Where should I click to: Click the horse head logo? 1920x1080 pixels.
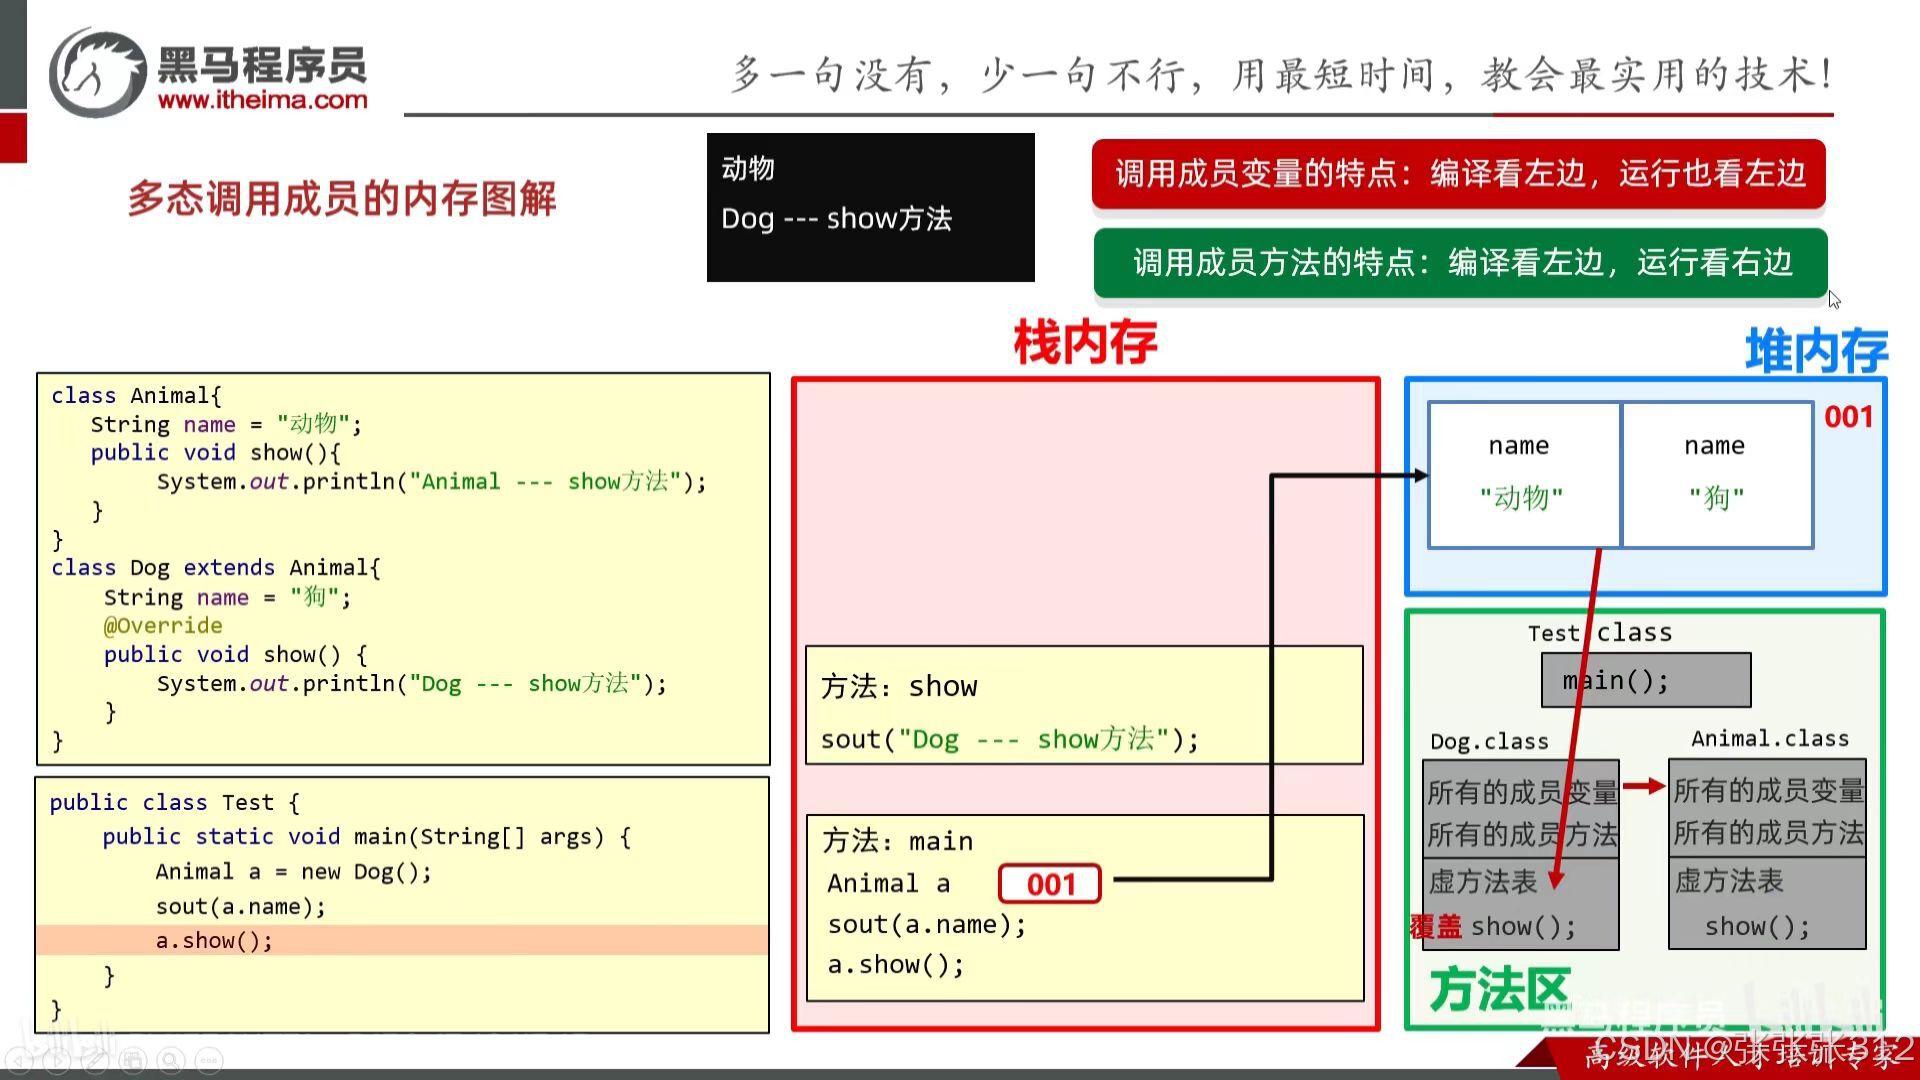[97, 72]
